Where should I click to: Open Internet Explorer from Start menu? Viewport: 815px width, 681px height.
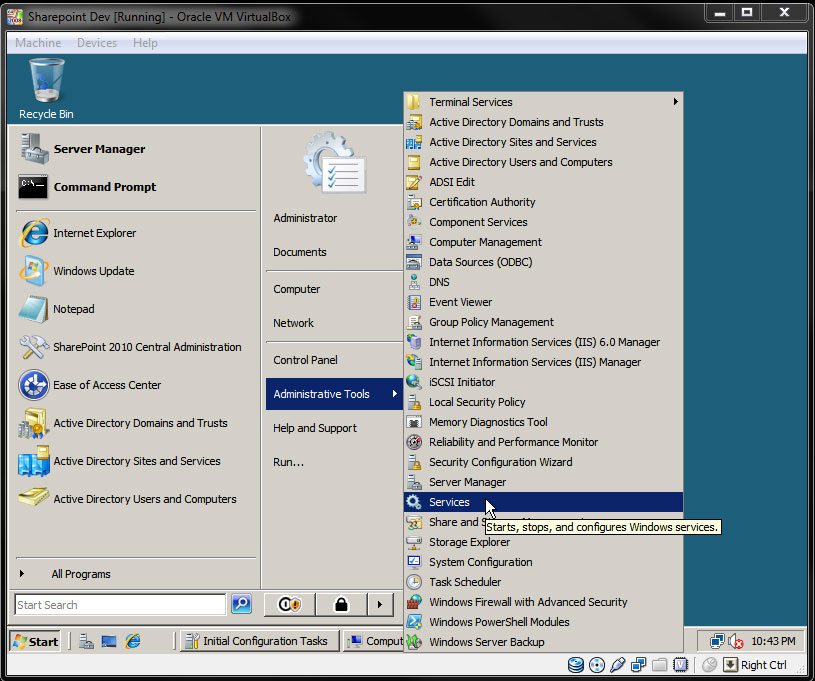(x=136, y=233)
